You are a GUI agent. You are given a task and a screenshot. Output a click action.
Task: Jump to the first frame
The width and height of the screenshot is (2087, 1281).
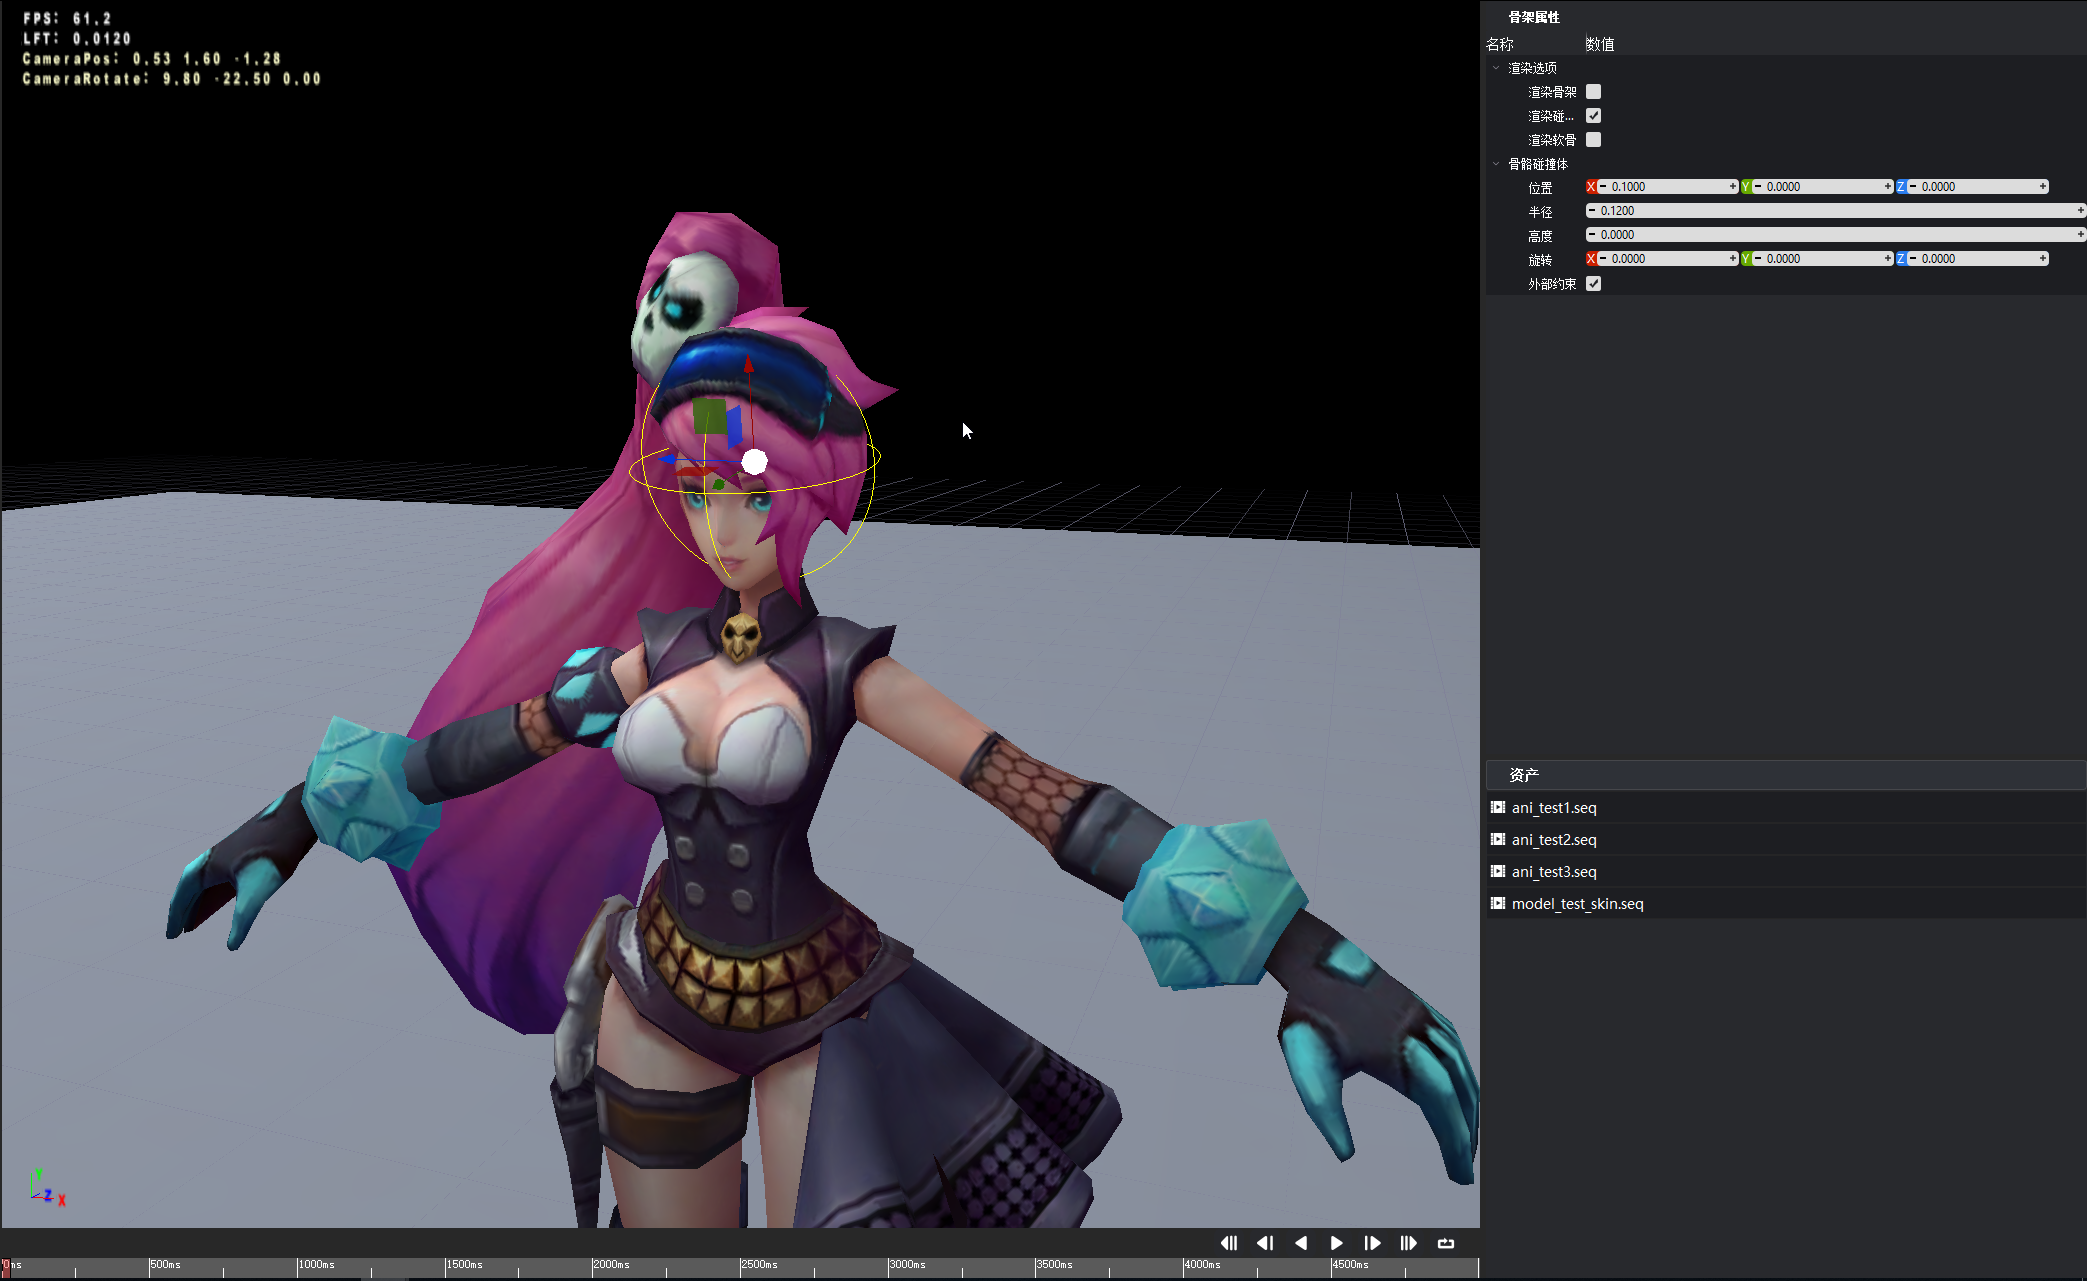(x=1229, y=1243)
